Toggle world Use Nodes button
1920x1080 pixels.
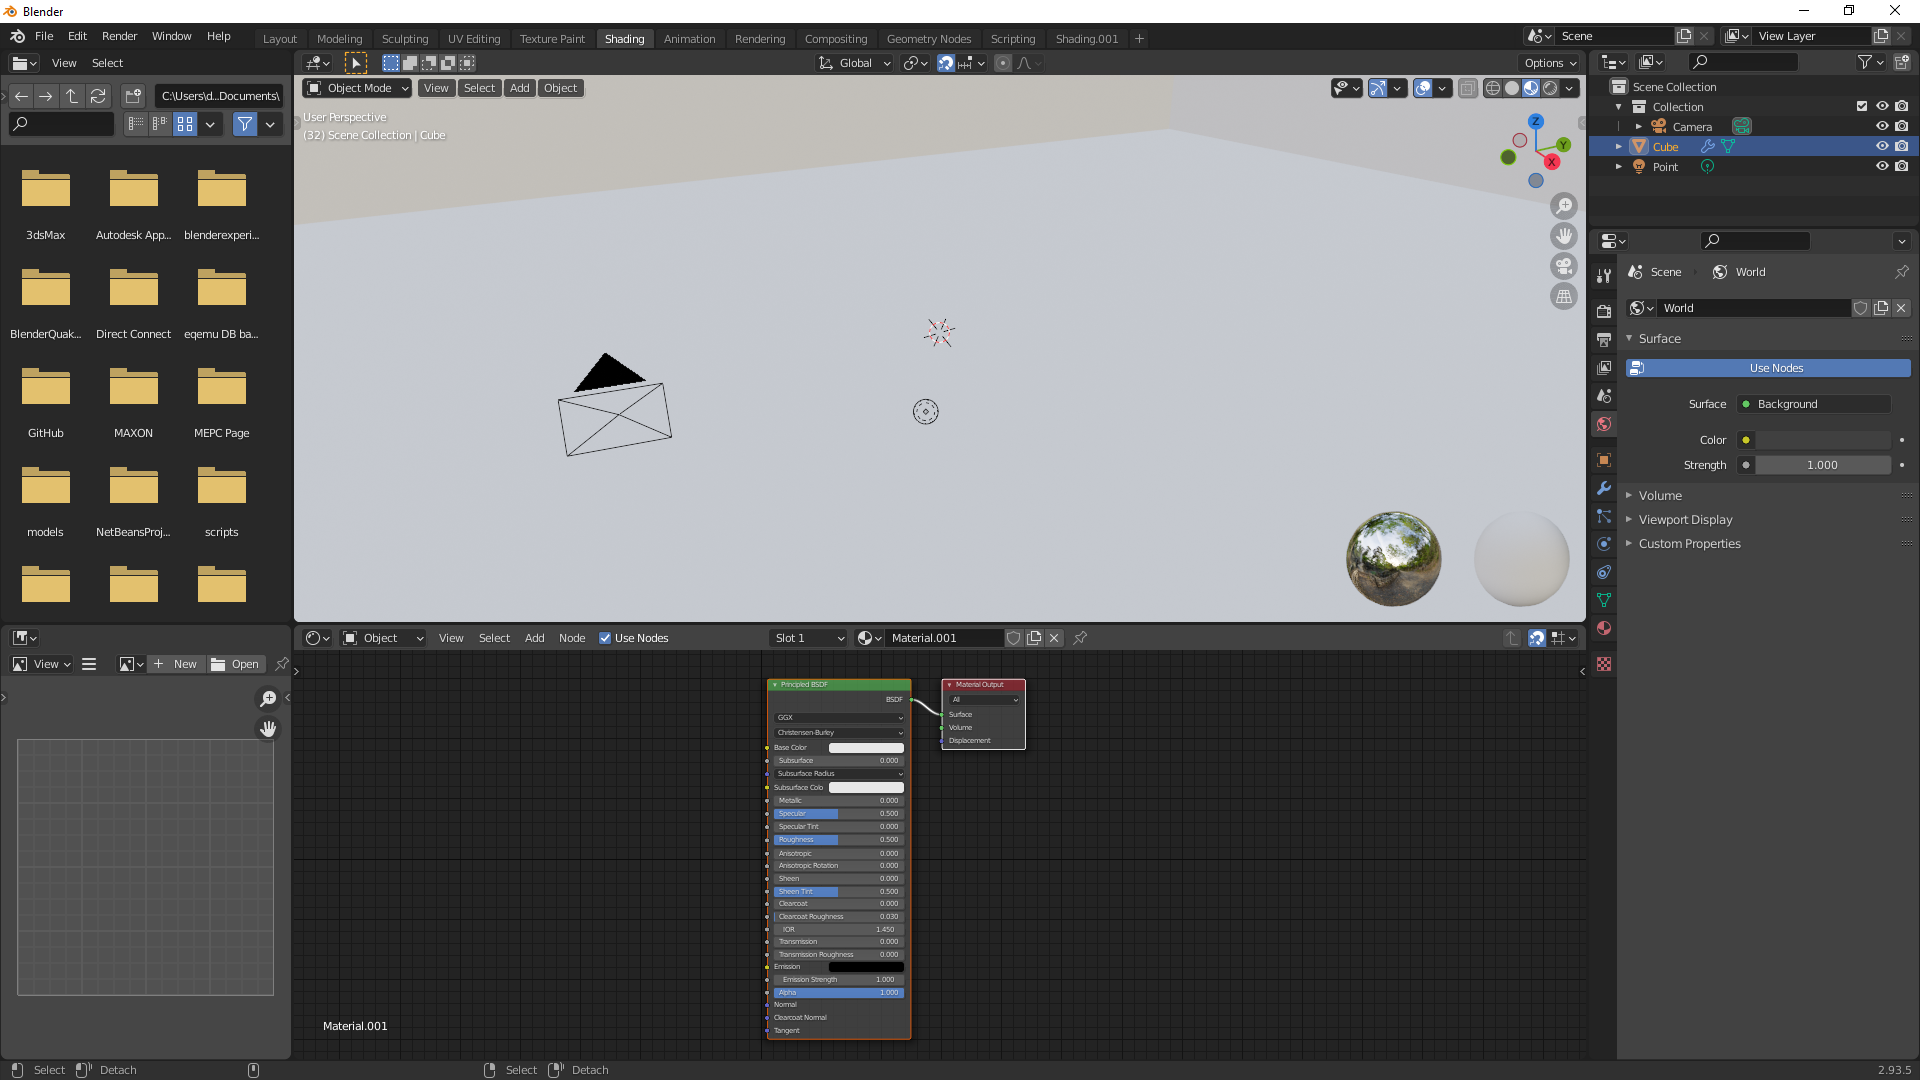coord(1768,368)
